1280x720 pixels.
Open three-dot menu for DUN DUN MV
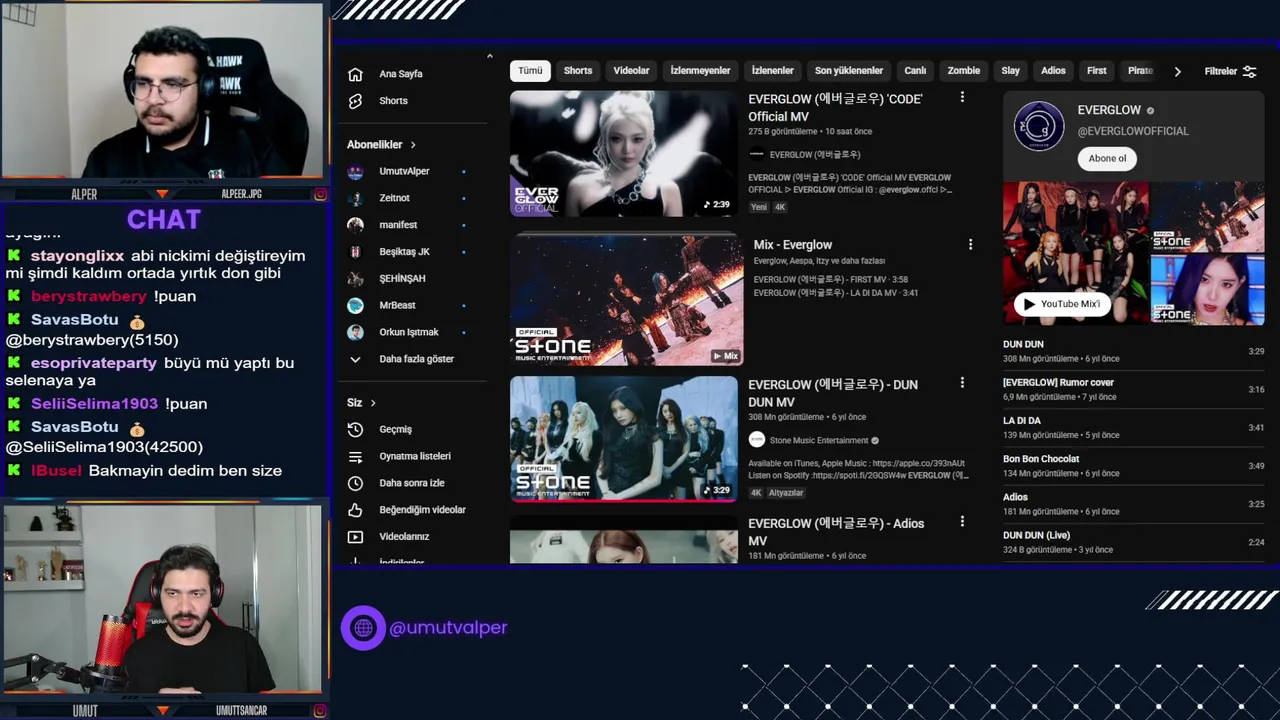(x=962, y=382)
